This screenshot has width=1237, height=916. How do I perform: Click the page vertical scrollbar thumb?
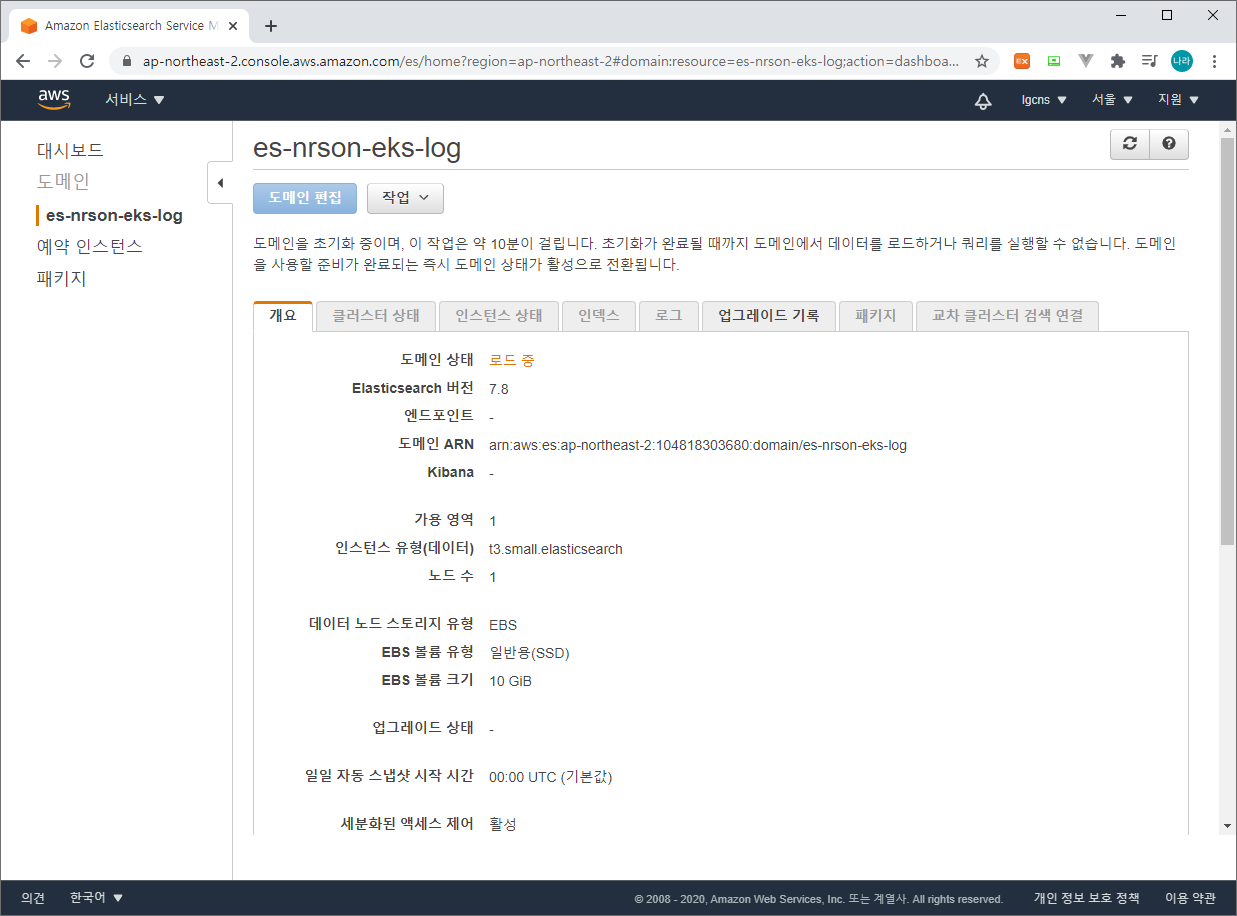pos(1227,342)
